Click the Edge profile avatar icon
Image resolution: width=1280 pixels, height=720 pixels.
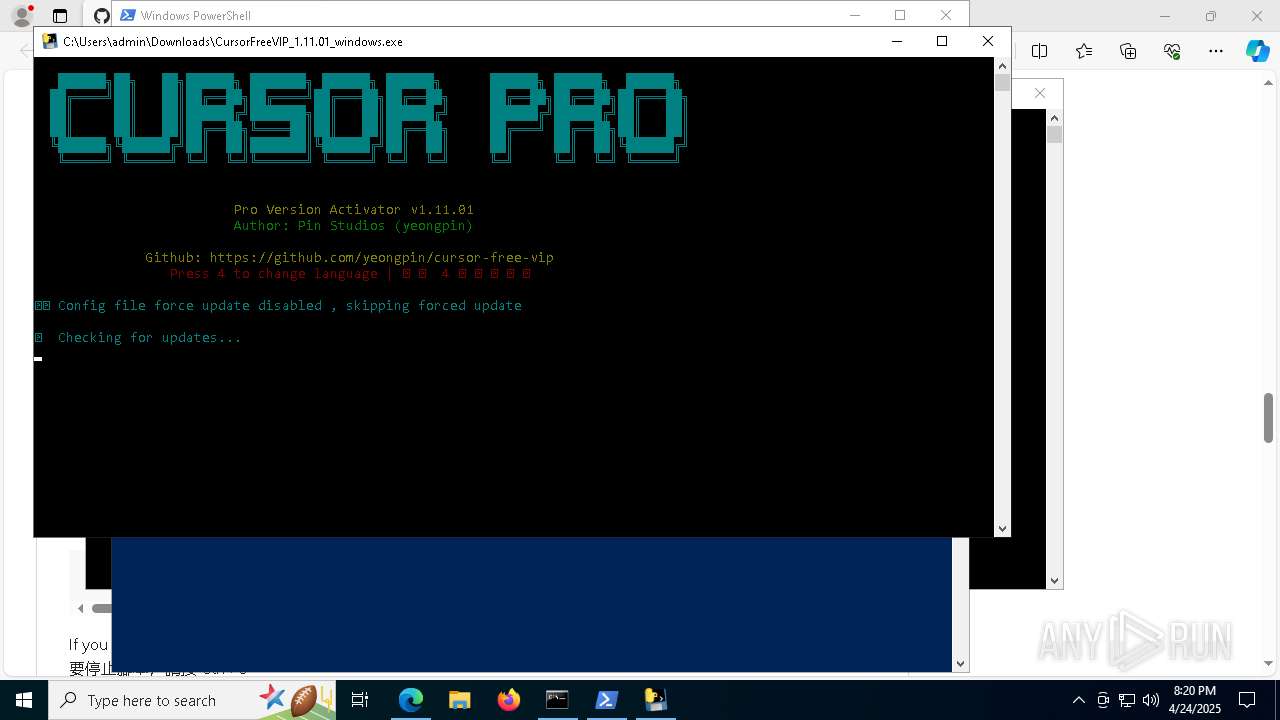(x=21, y=16)
